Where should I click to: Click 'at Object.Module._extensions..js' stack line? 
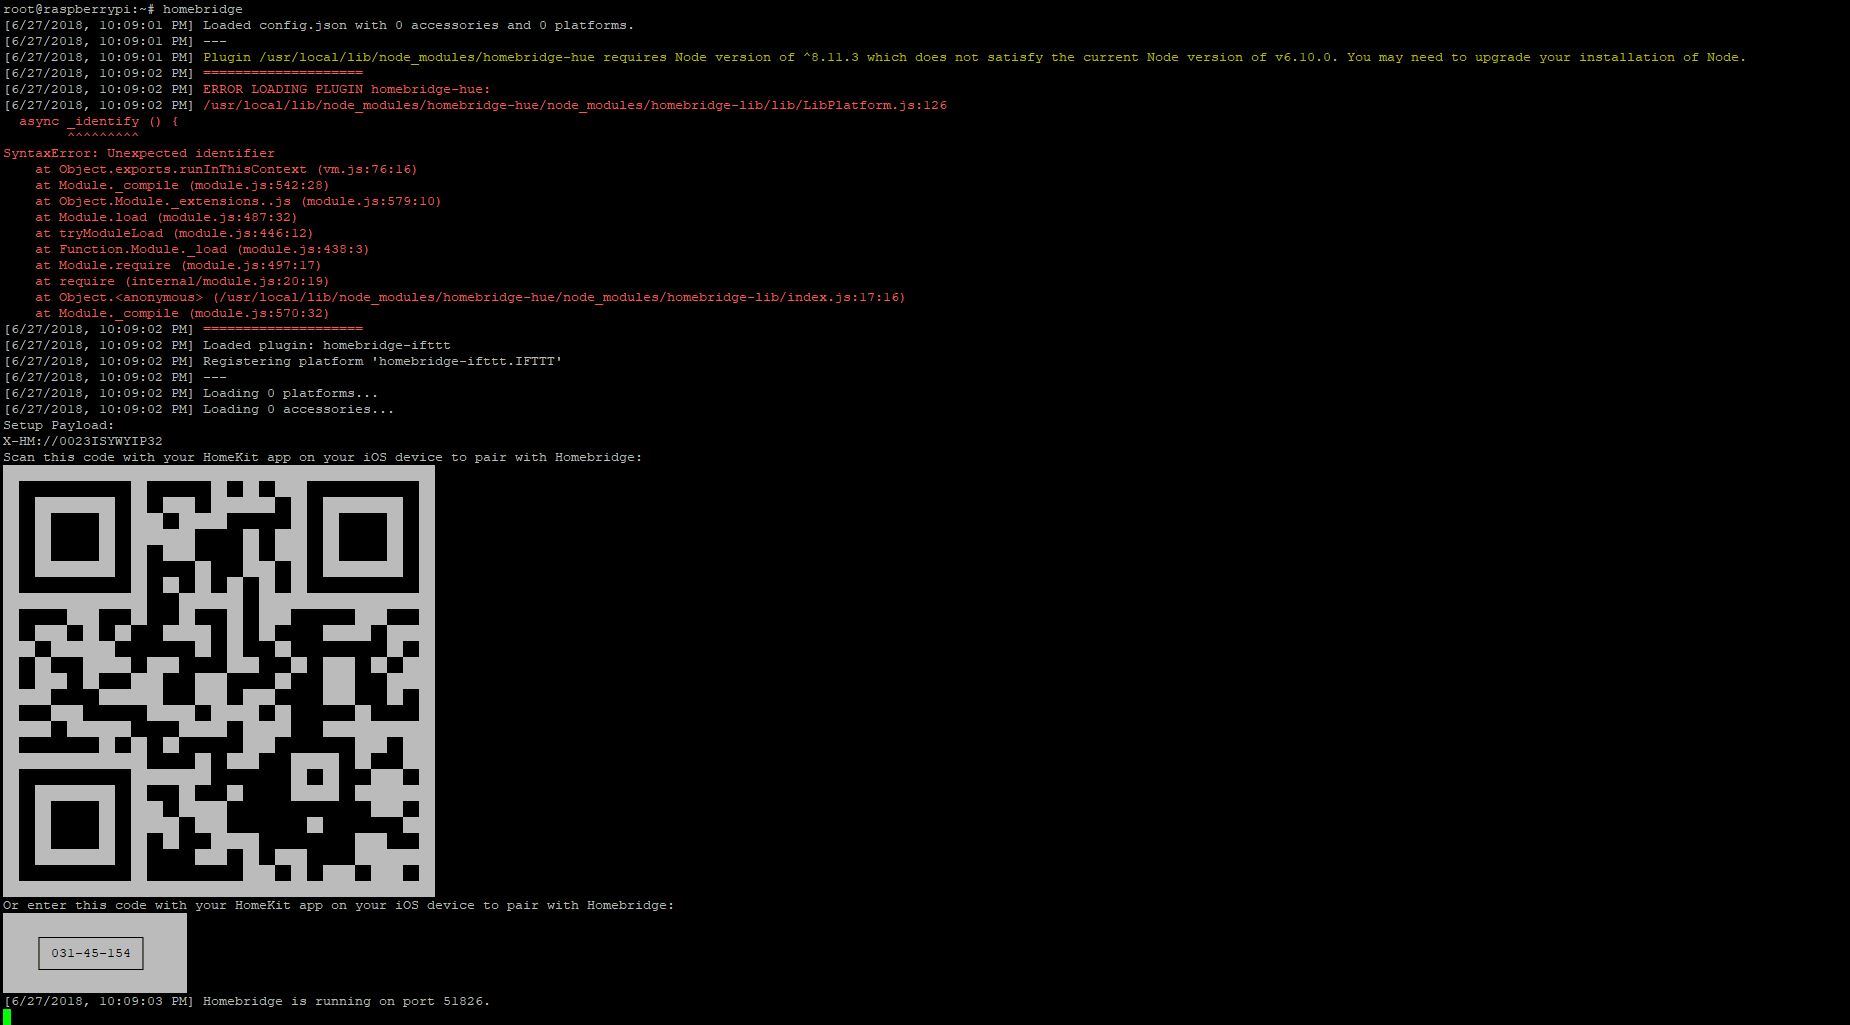click(x=239, y=201)
